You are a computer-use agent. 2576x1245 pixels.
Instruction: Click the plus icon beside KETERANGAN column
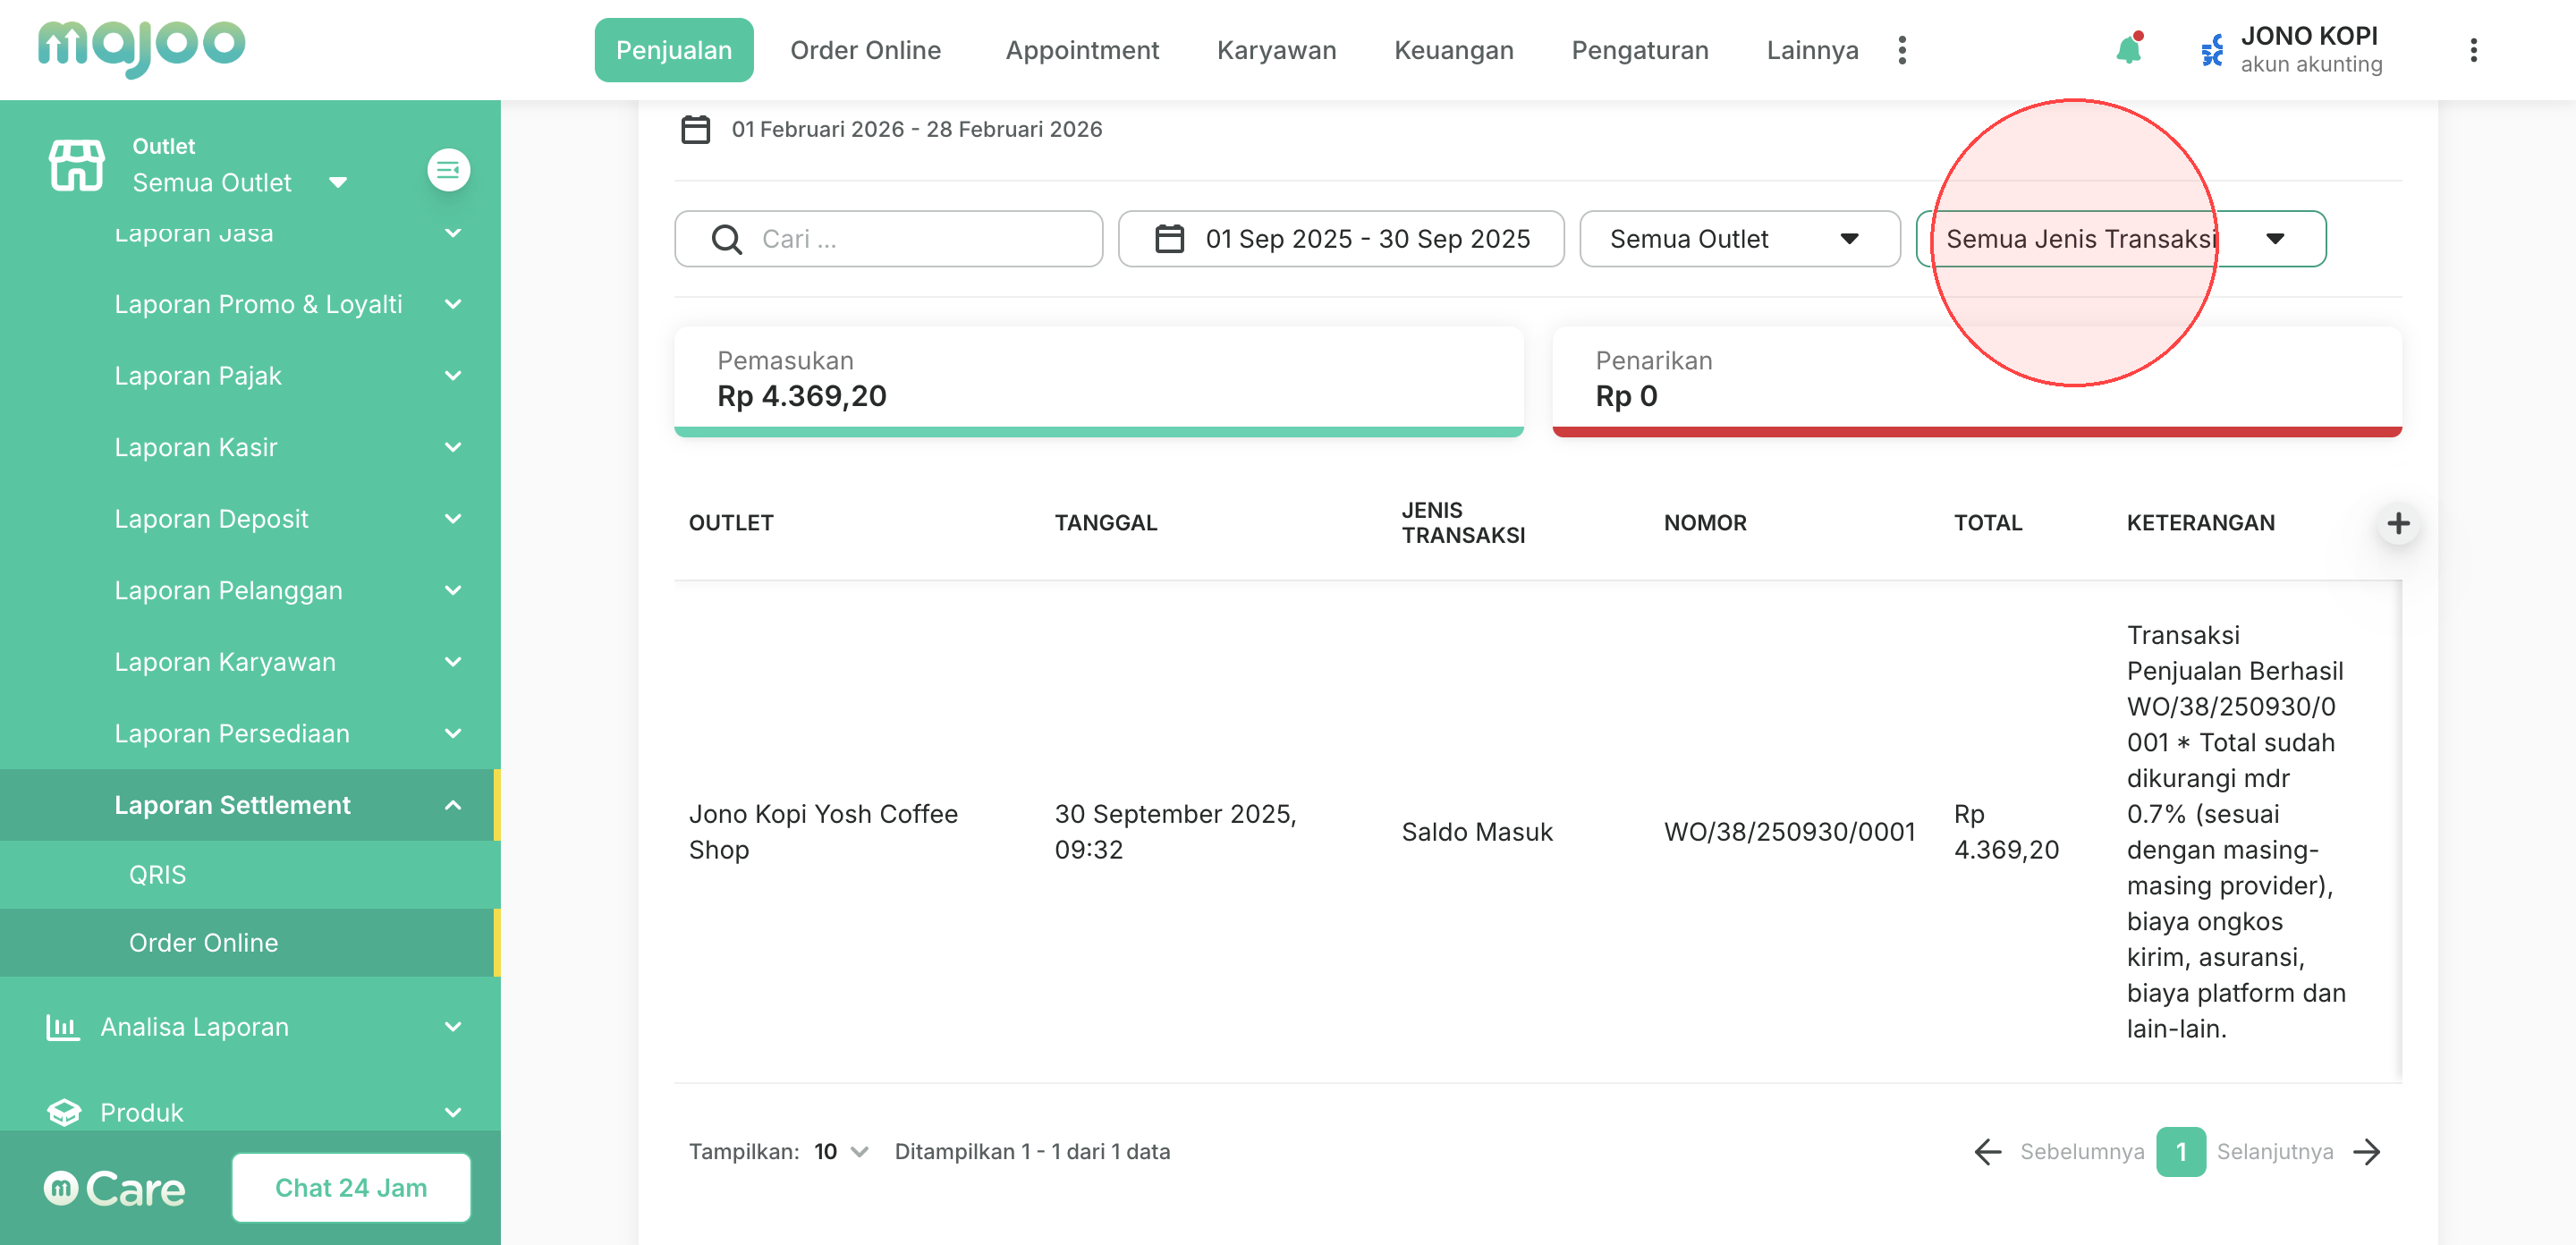tap(2397, 523)
